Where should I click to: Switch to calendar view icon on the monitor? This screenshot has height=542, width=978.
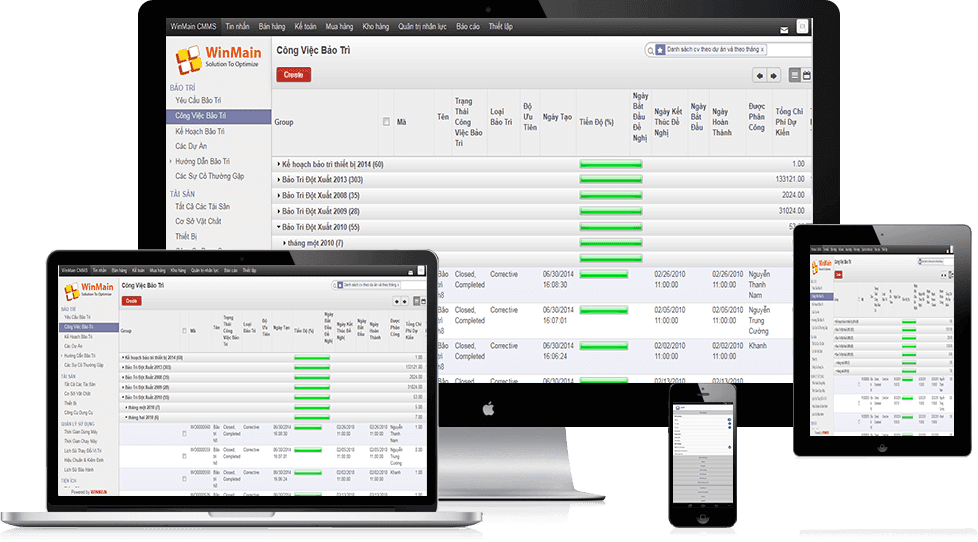click(807, 75)
